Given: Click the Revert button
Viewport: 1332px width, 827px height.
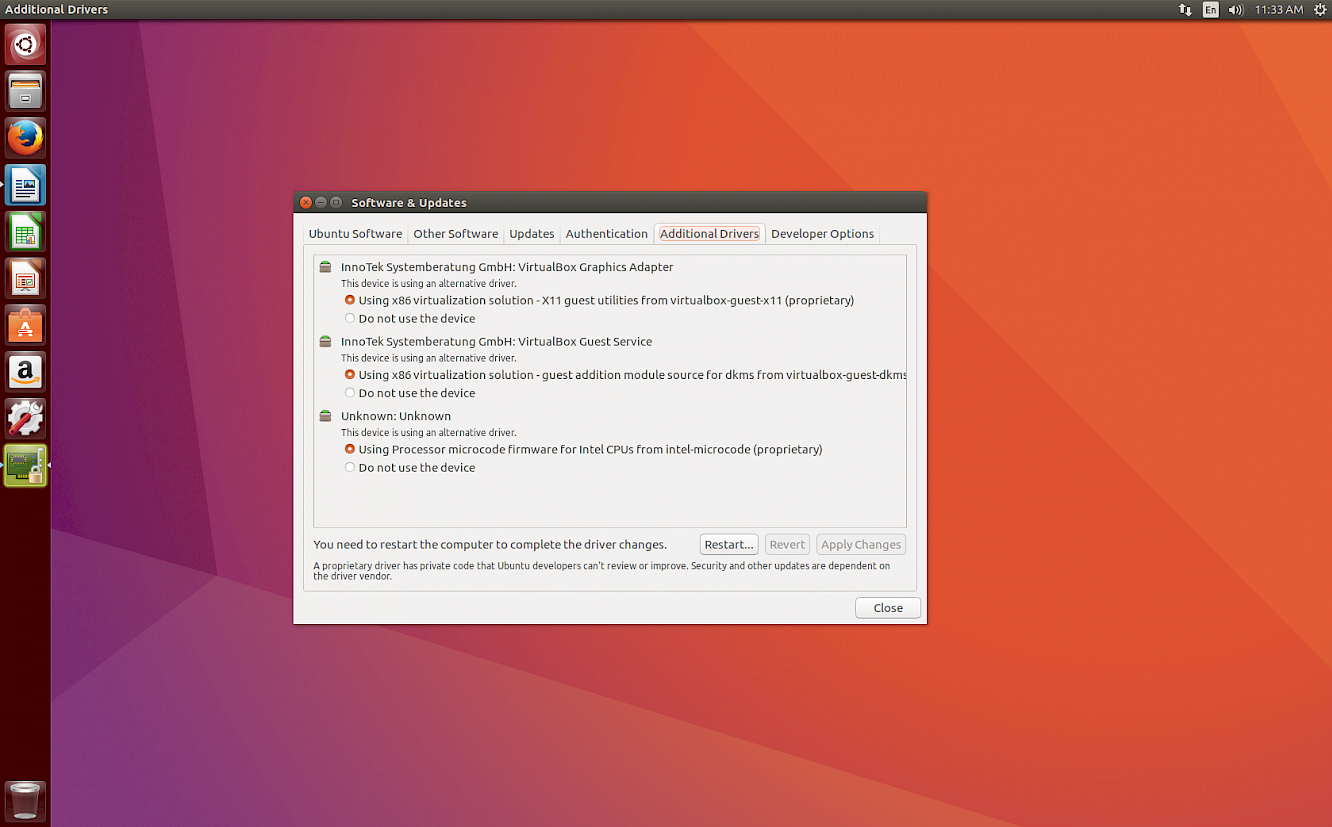Looking at the screenshot, I should tap(787, 545).
